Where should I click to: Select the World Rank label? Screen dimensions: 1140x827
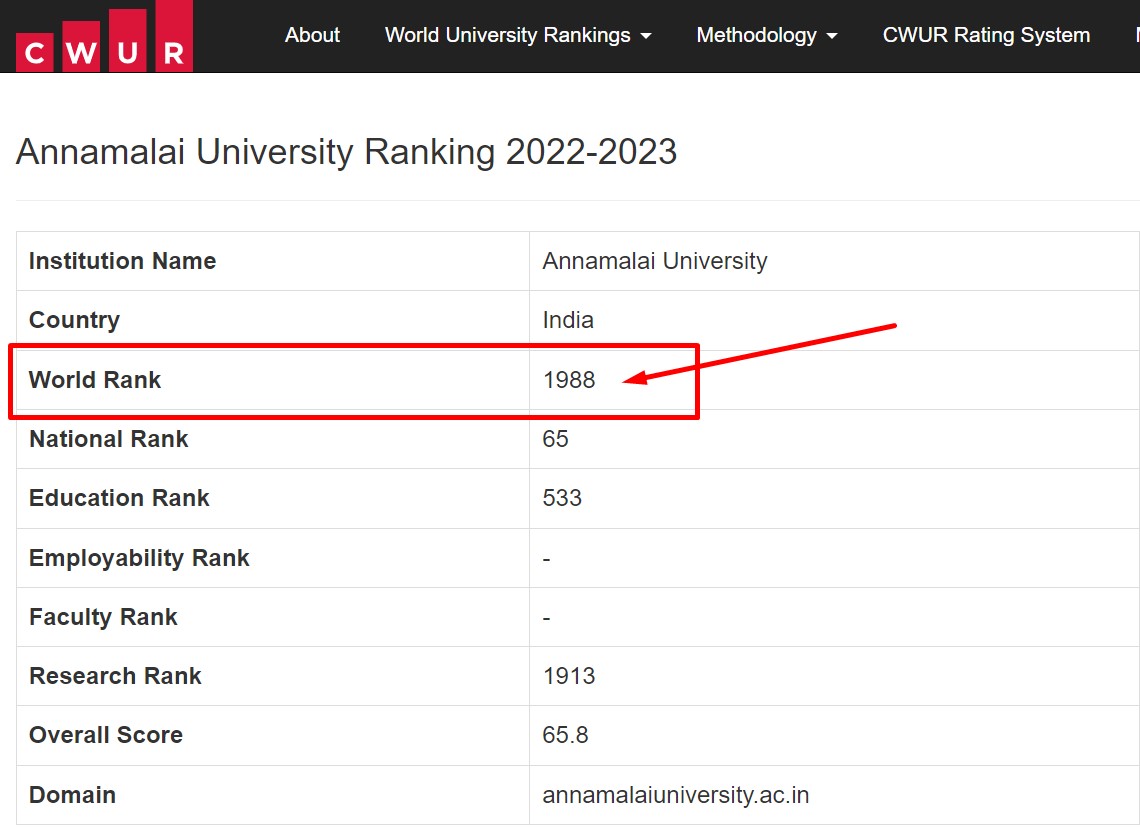95,380
